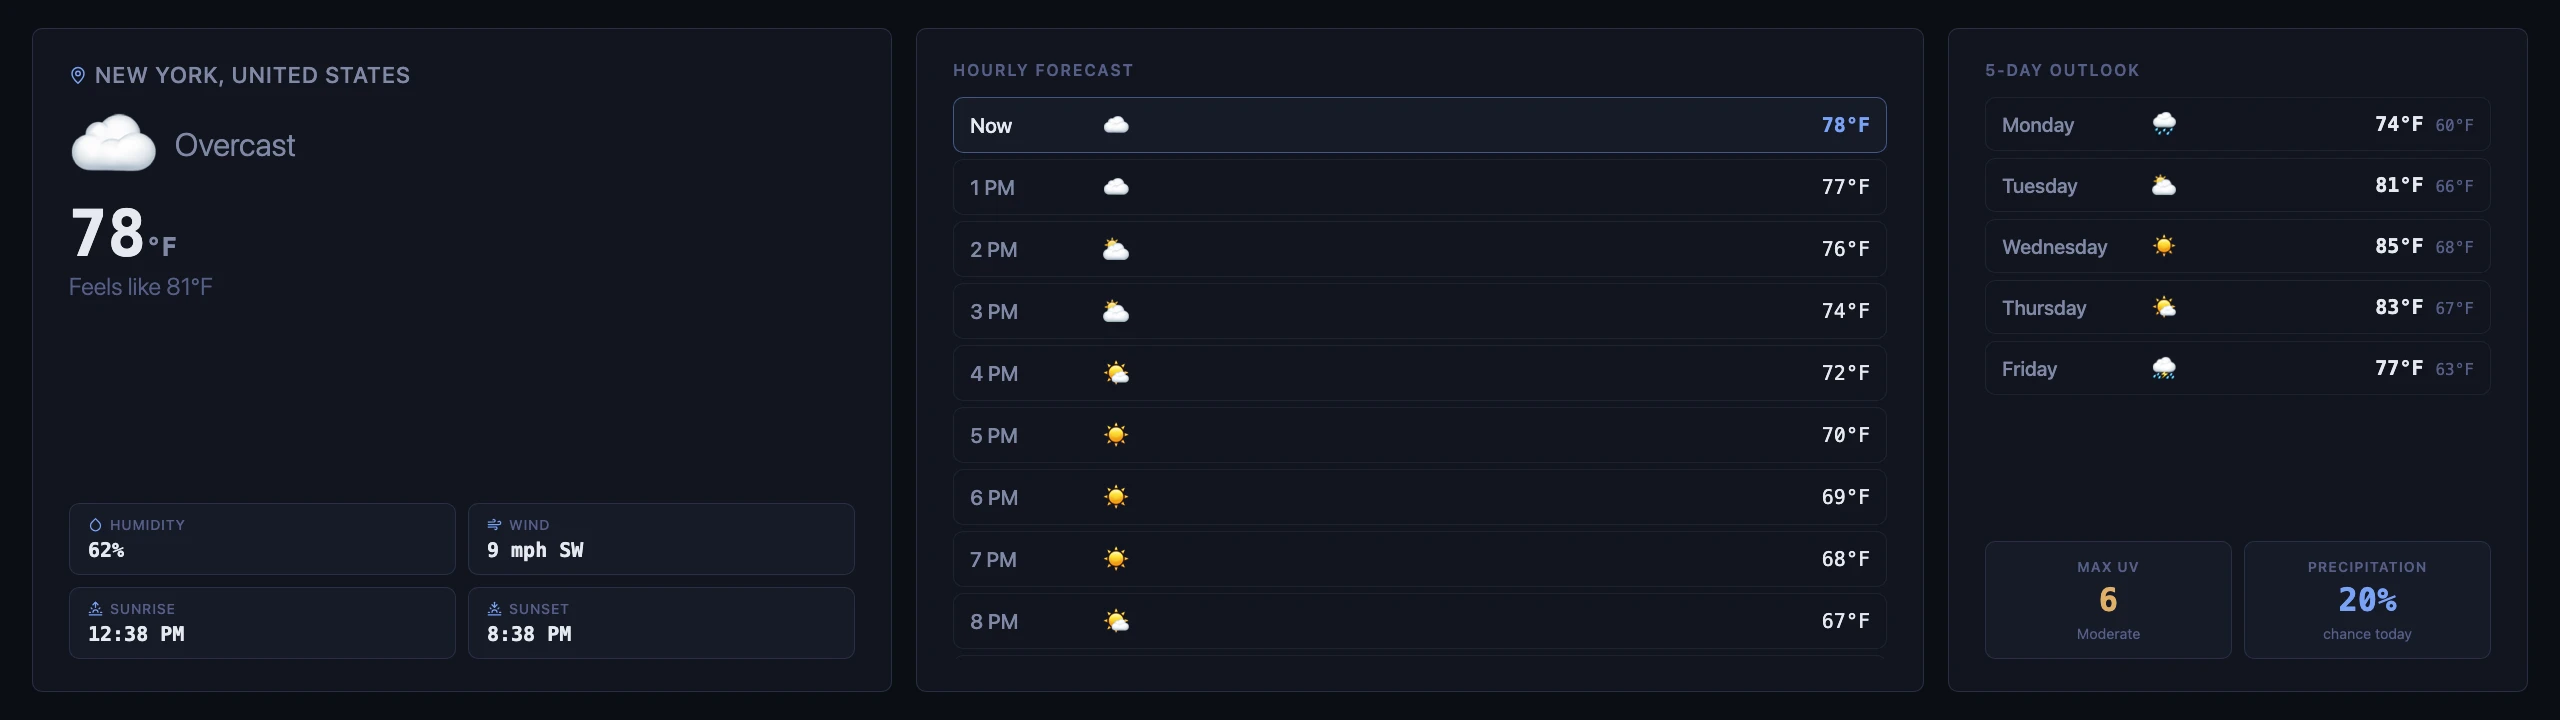The image size is (2560, 720).
Task: Select the Now hourly forecast row
Action: click(x=1420, y=125)
